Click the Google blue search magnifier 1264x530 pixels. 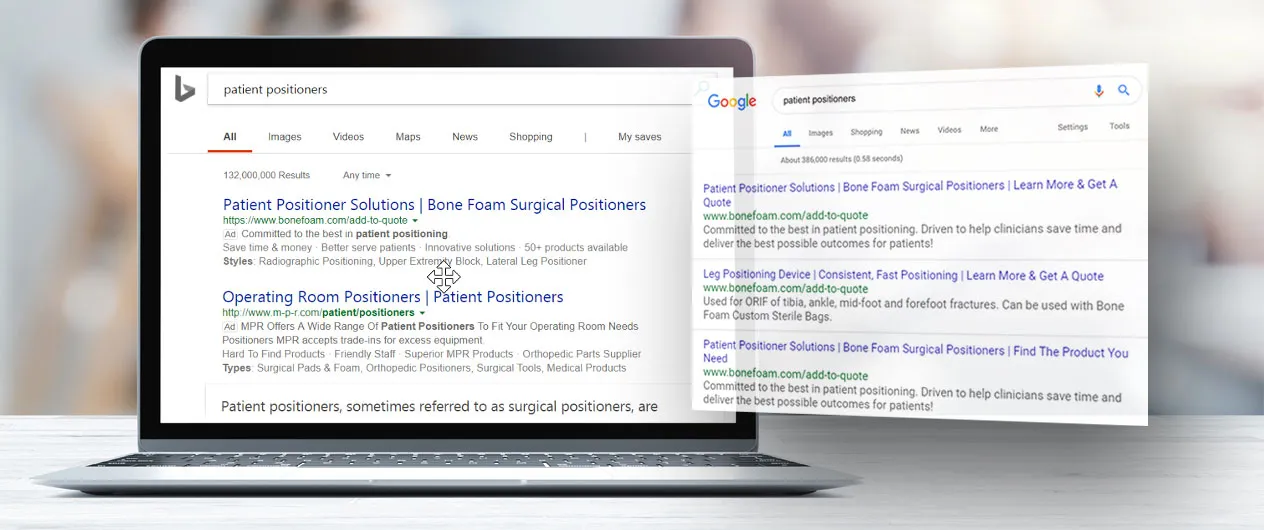(x=1124, y=90)
